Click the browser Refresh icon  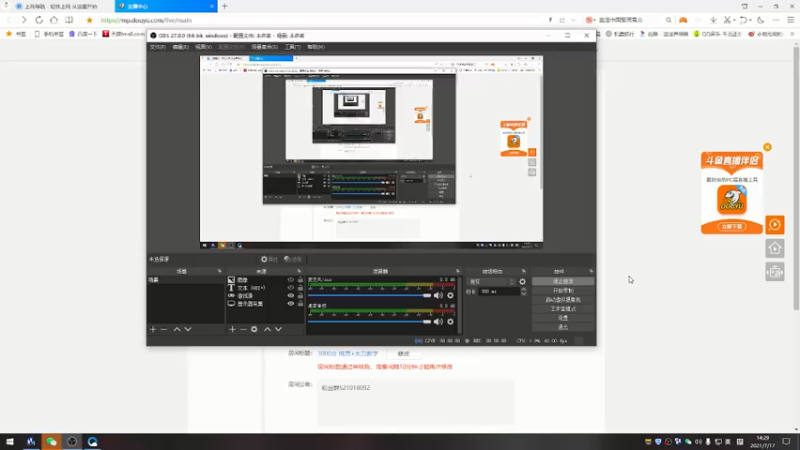[39, 20]
